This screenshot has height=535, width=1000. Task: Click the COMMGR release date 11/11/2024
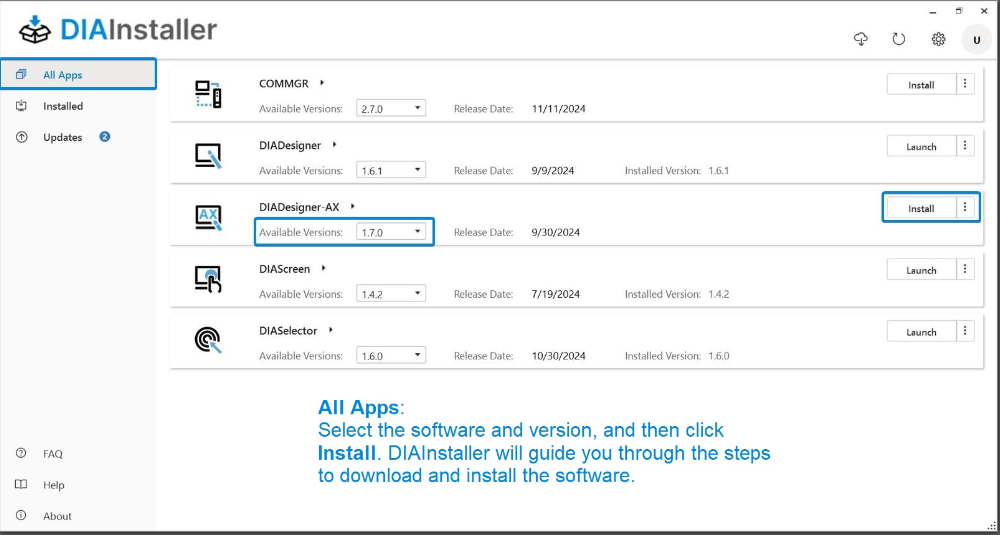(558, 108)
